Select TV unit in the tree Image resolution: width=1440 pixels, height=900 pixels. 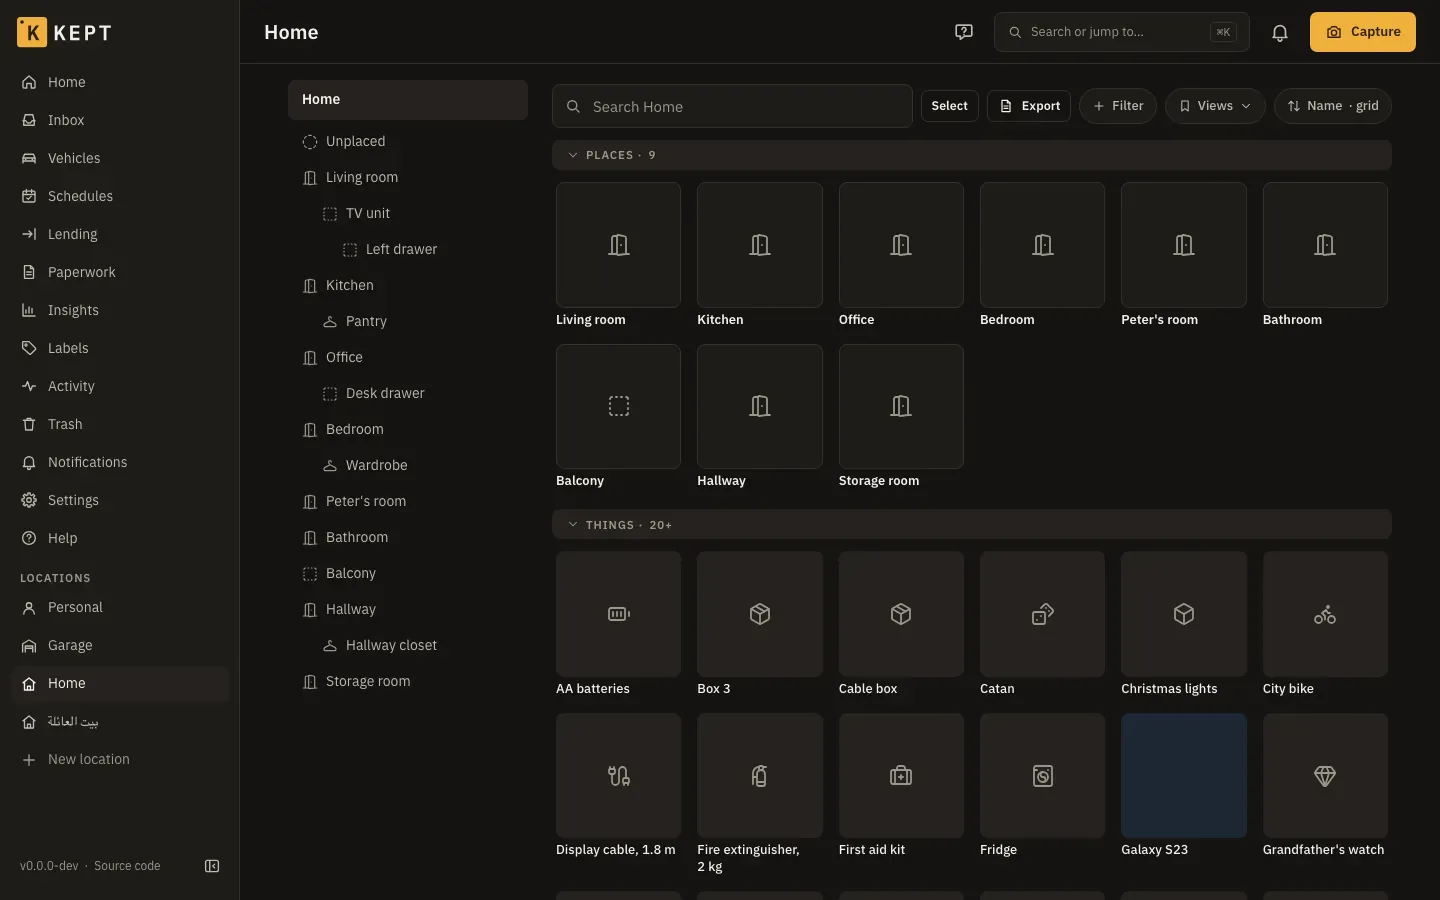click(x=408, y=213)
